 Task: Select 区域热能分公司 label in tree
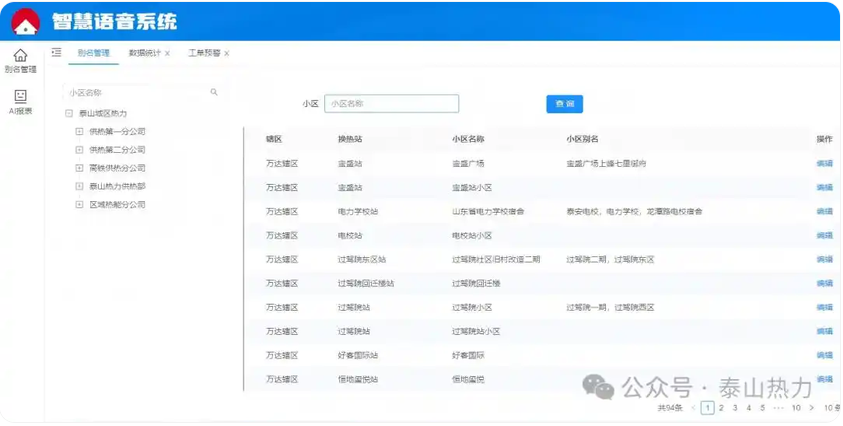[x=117, y=205]
